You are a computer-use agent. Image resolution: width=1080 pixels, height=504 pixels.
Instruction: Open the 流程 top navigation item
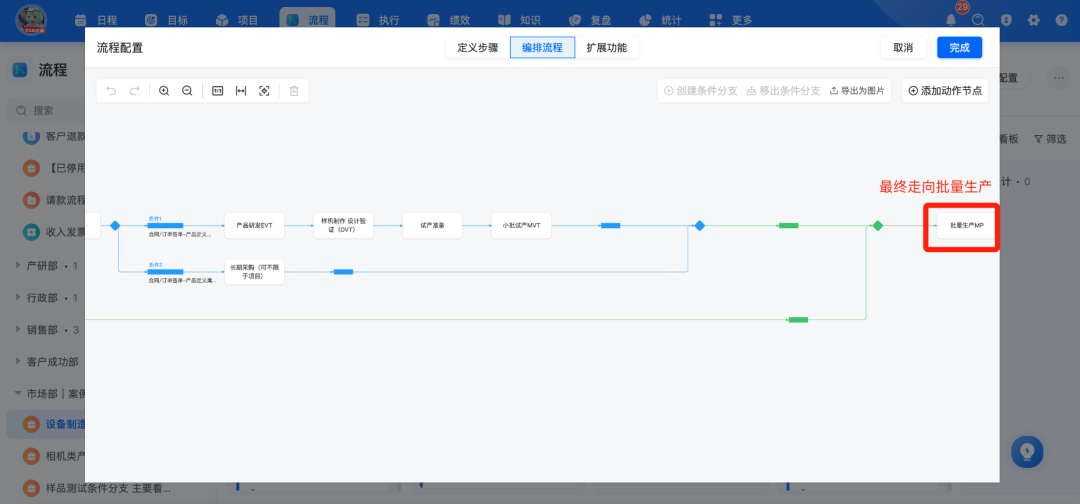pos(307,20)
